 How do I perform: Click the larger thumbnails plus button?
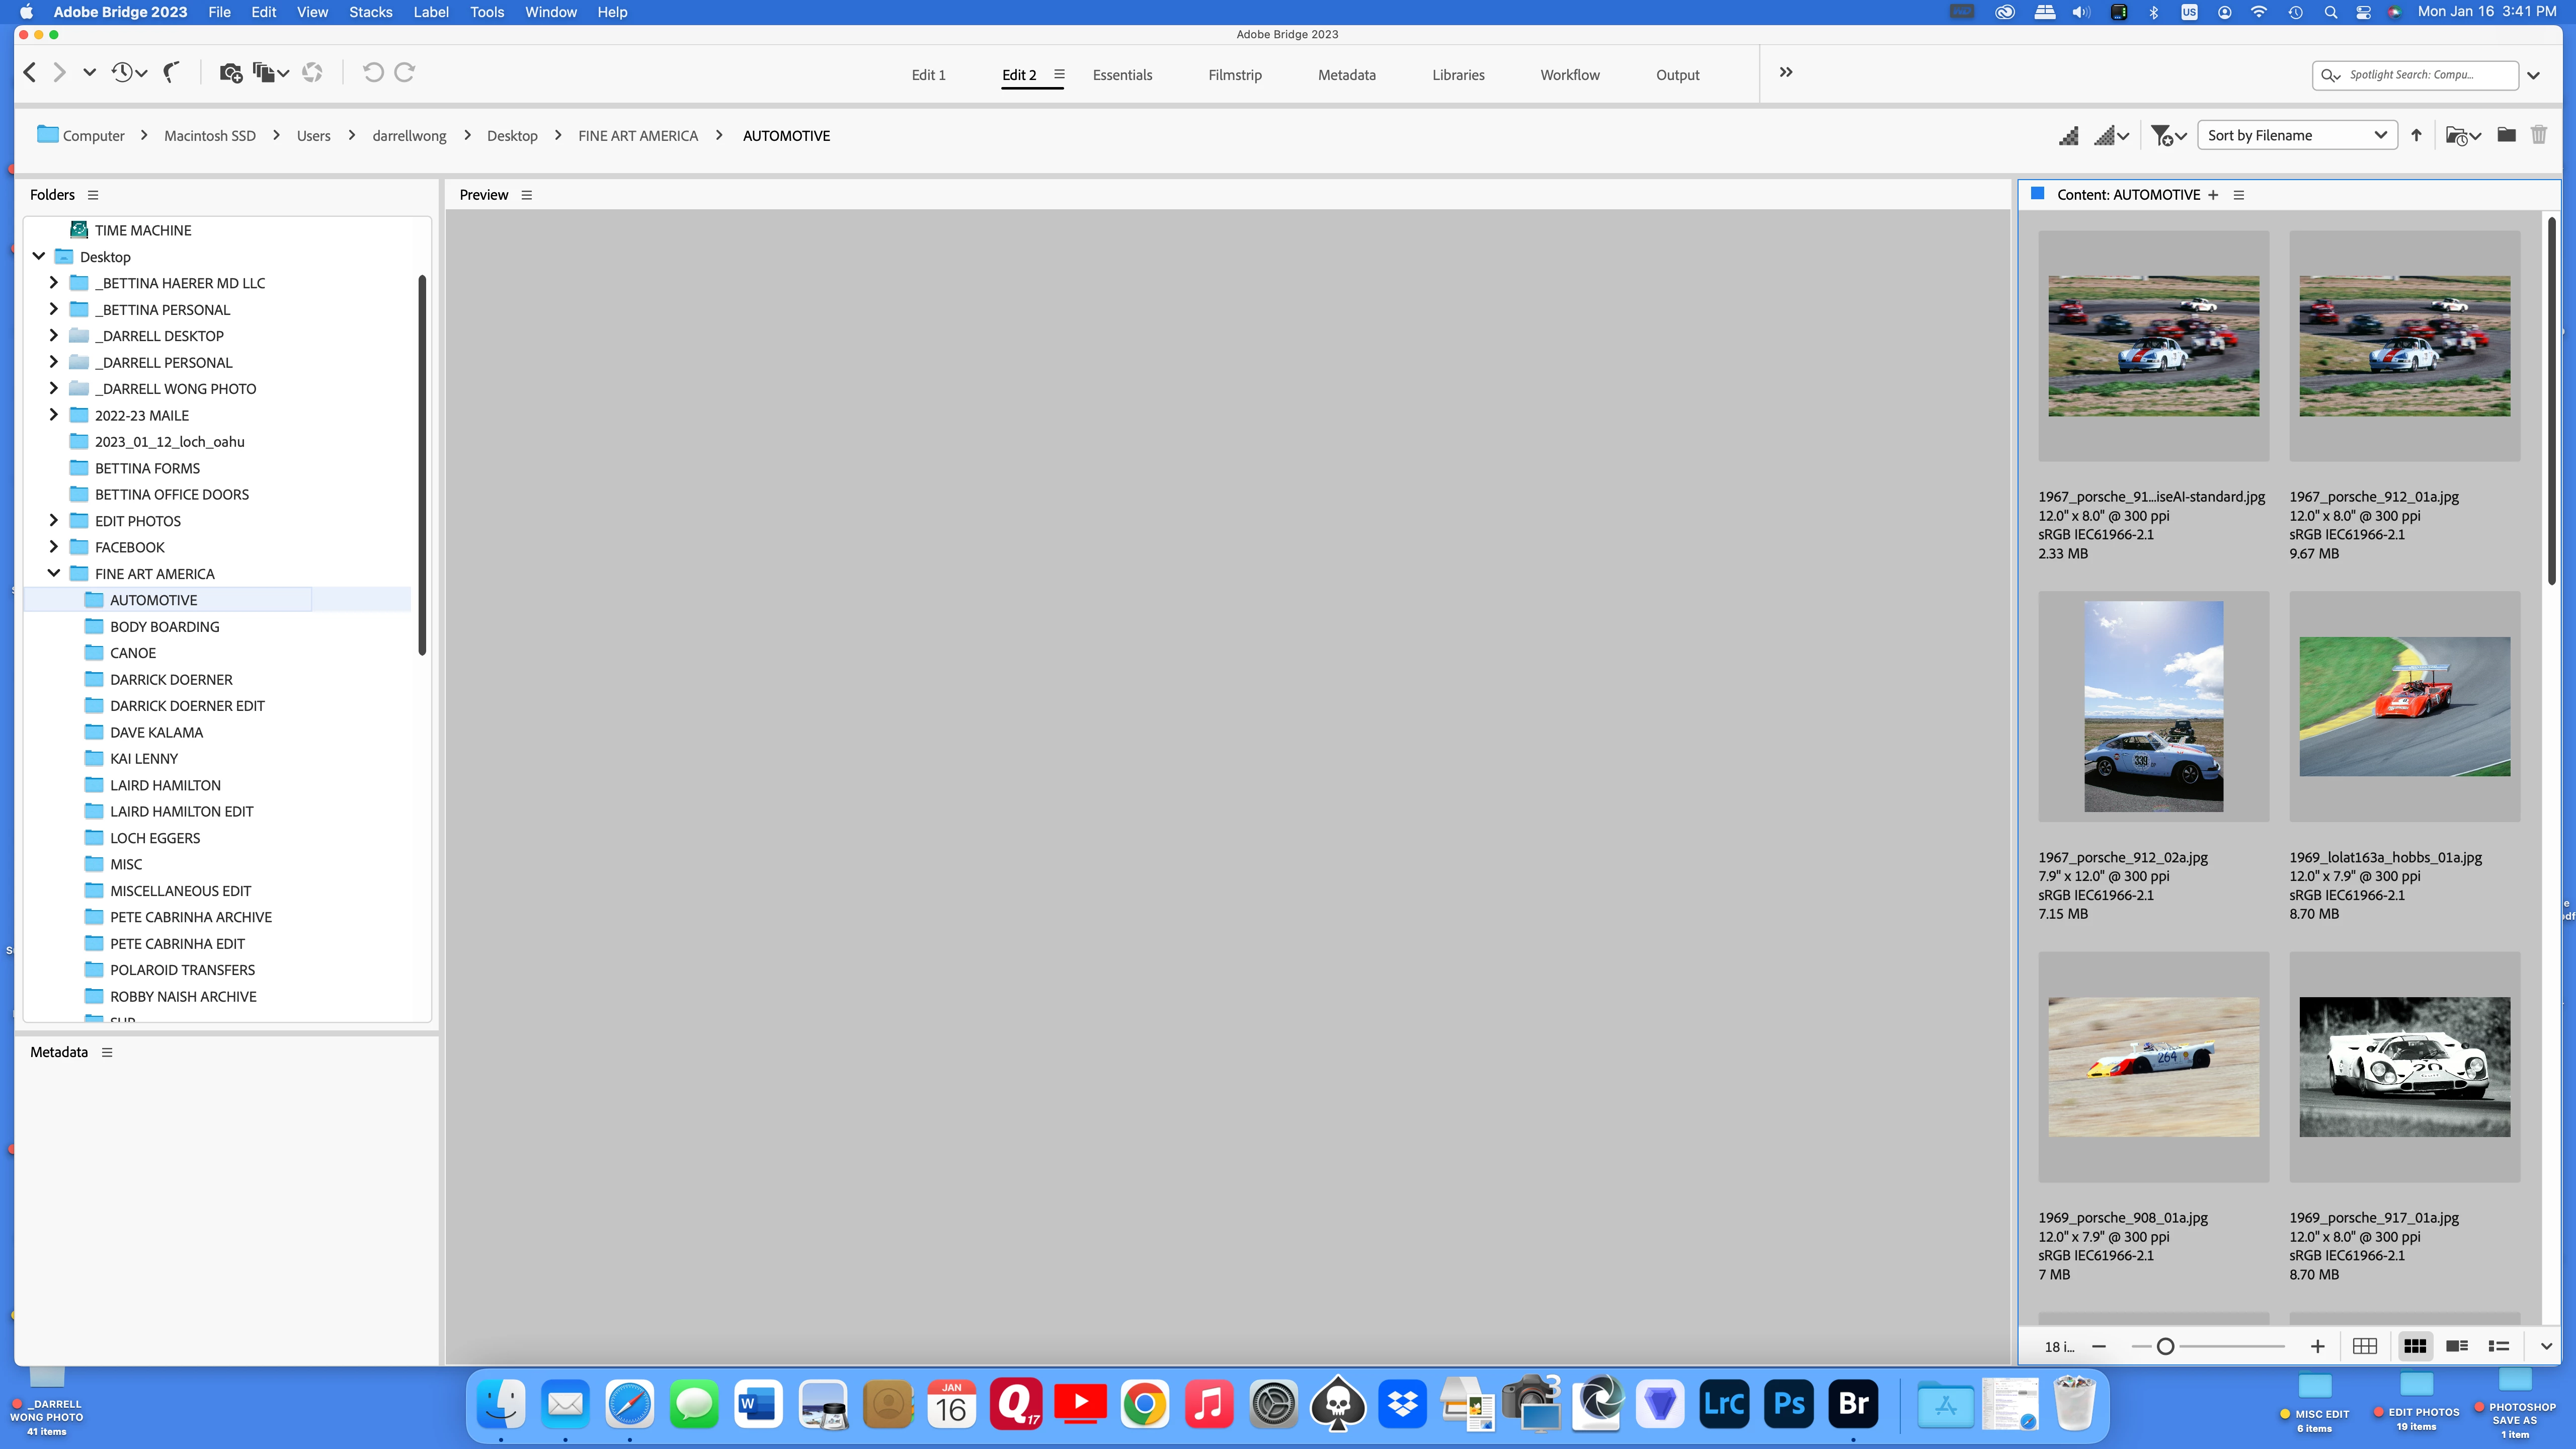2317,1346
